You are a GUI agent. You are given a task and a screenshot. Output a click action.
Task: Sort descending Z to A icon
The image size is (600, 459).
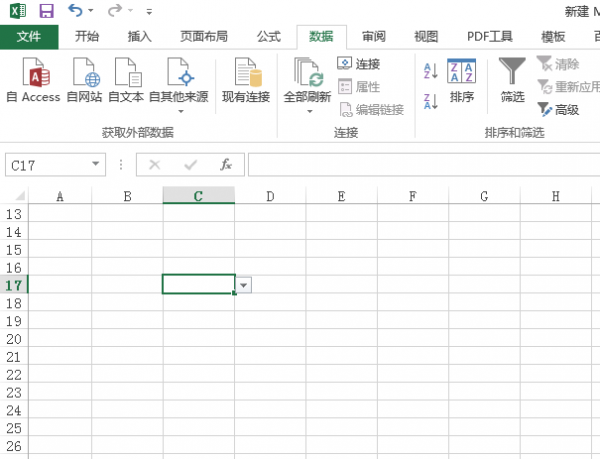pyautogui.click(x=431, y=102)
